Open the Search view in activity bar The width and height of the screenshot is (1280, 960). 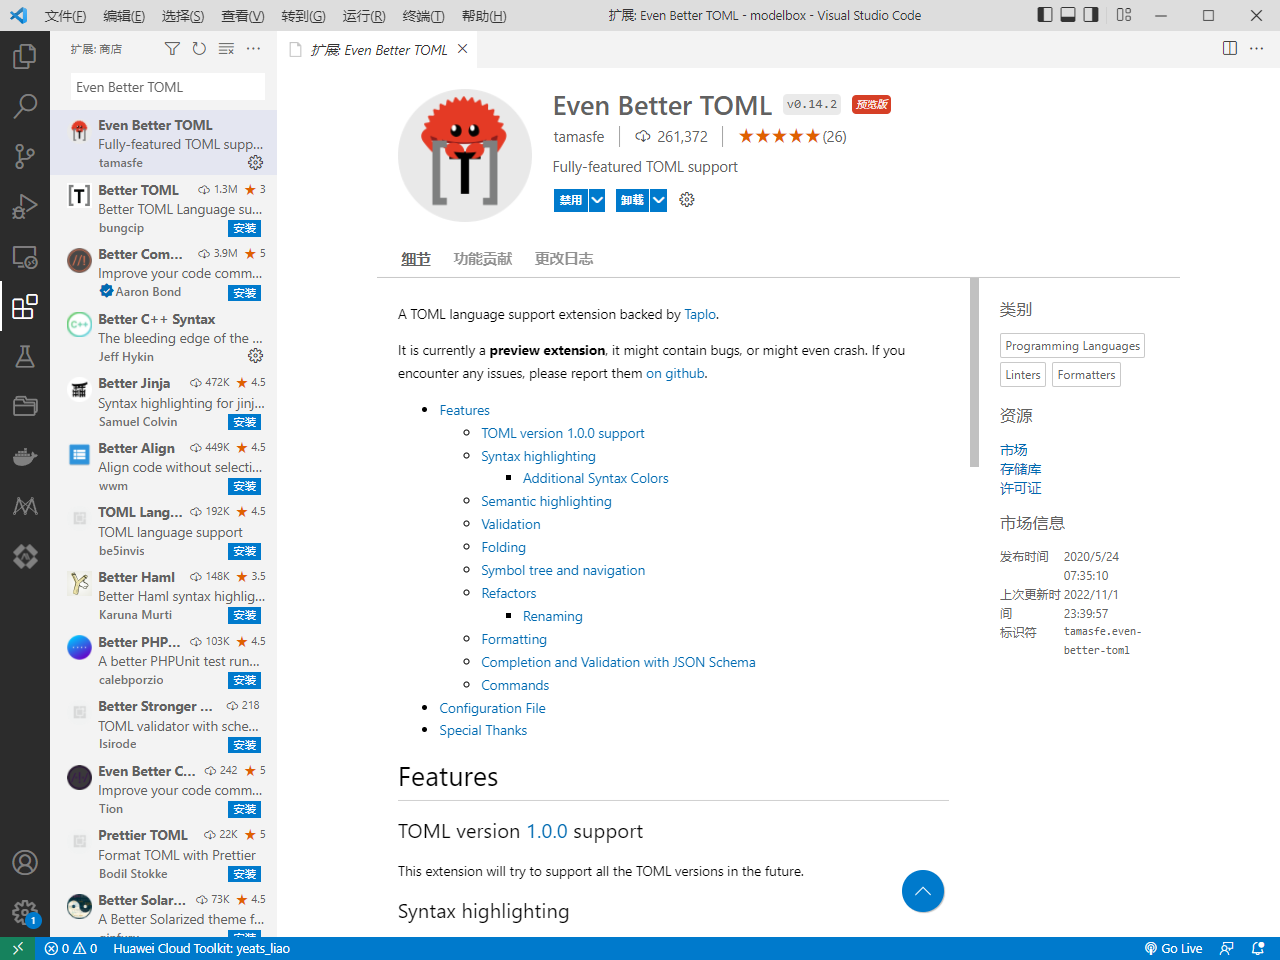pos(25,106)
